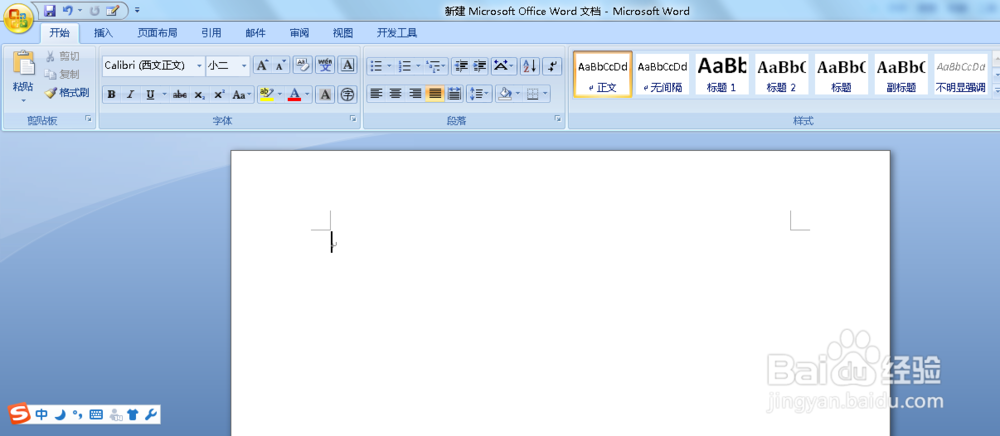Apply yellow text highlight color
The height and width of the screenshot is (436, 1000).
[267, 95]
